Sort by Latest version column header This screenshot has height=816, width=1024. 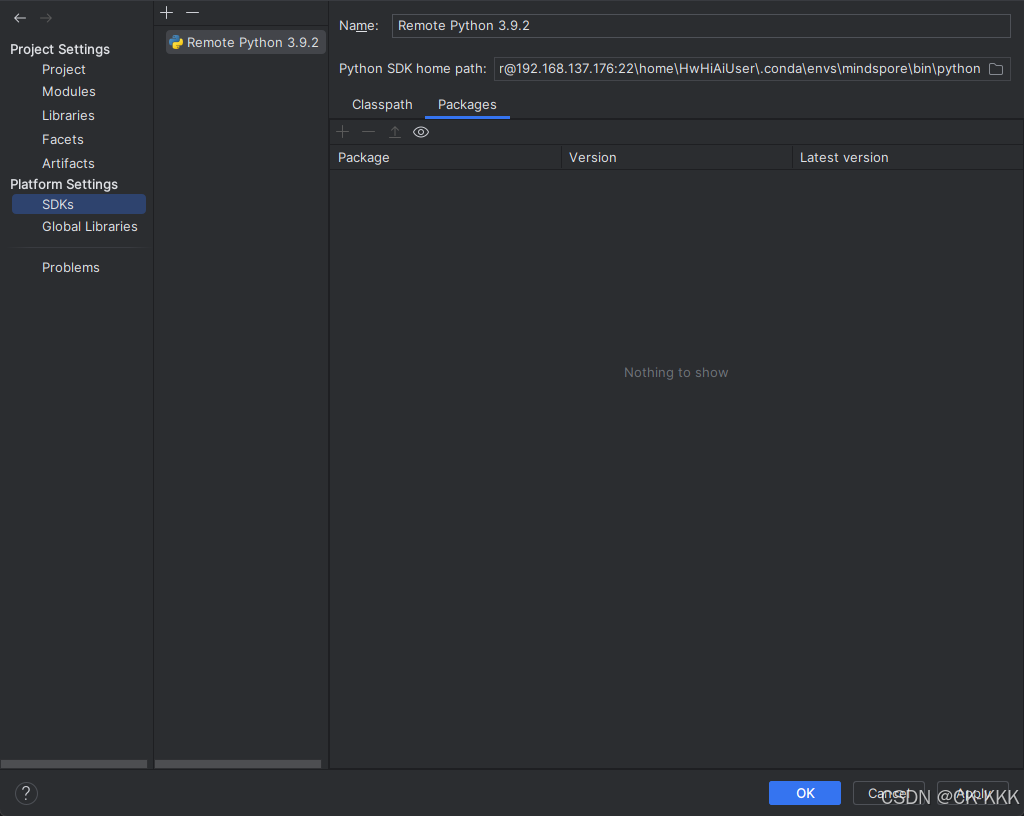[908, 157]
